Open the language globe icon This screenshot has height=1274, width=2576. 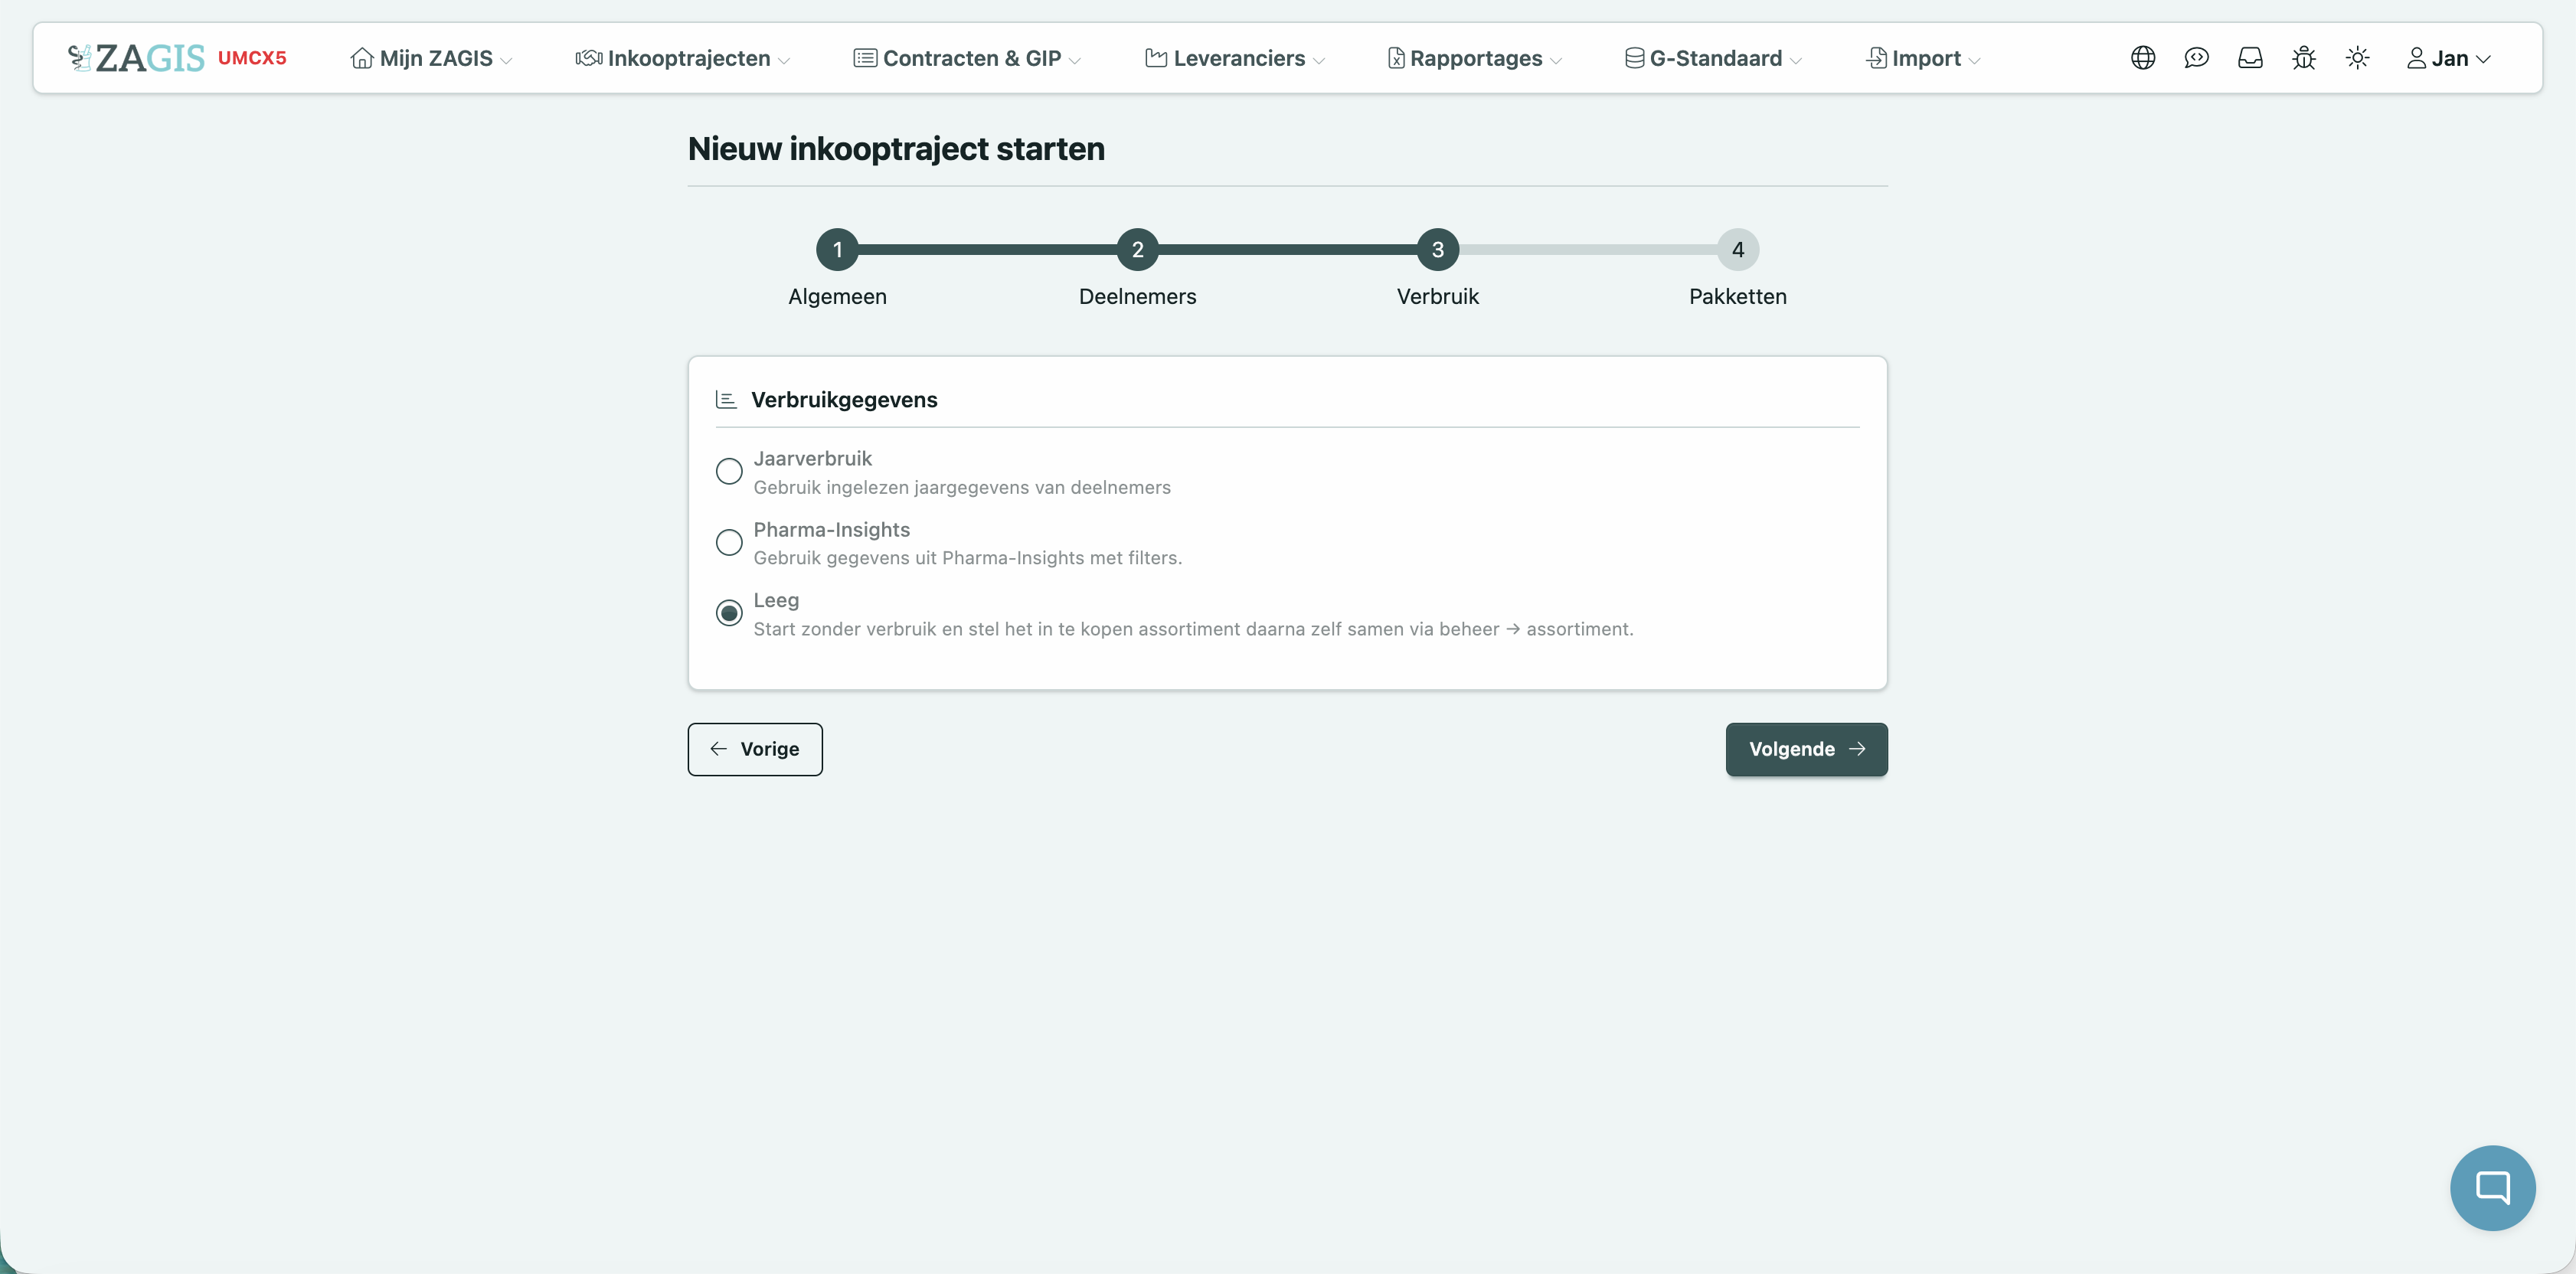(x=2142, y=58)
